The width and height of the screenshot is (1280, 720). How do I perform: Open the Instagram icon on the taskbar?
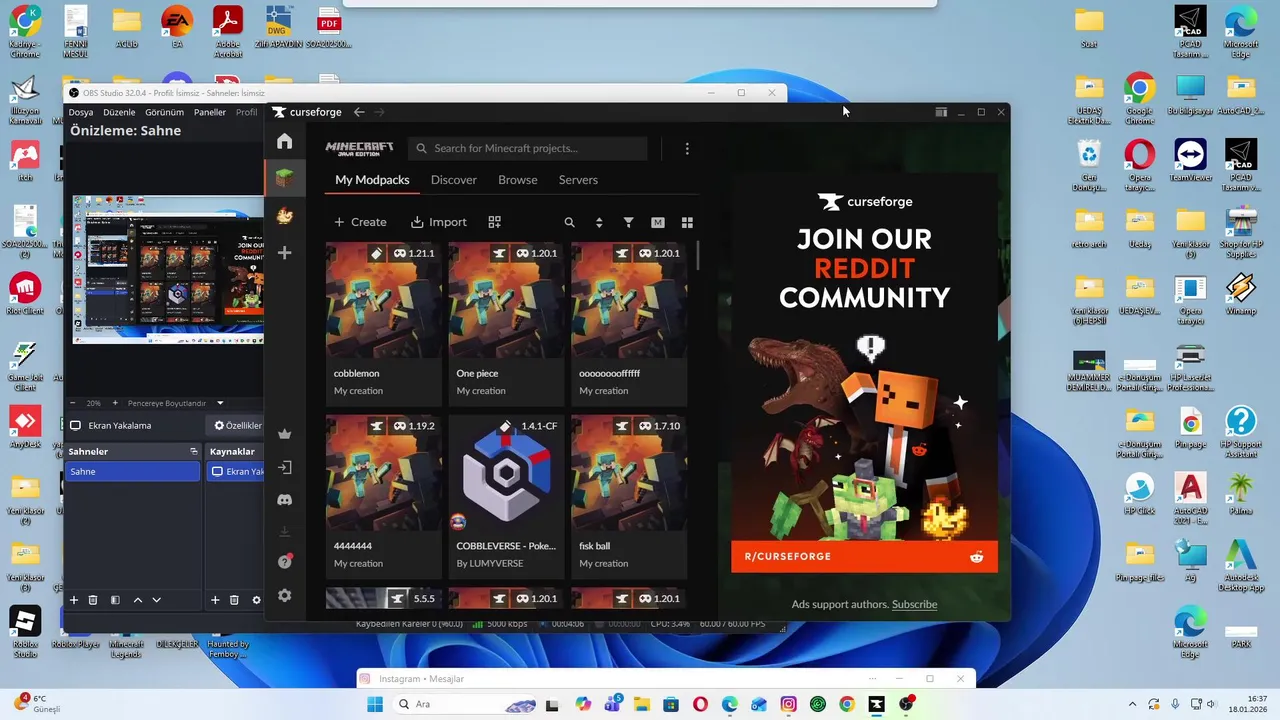789,704
